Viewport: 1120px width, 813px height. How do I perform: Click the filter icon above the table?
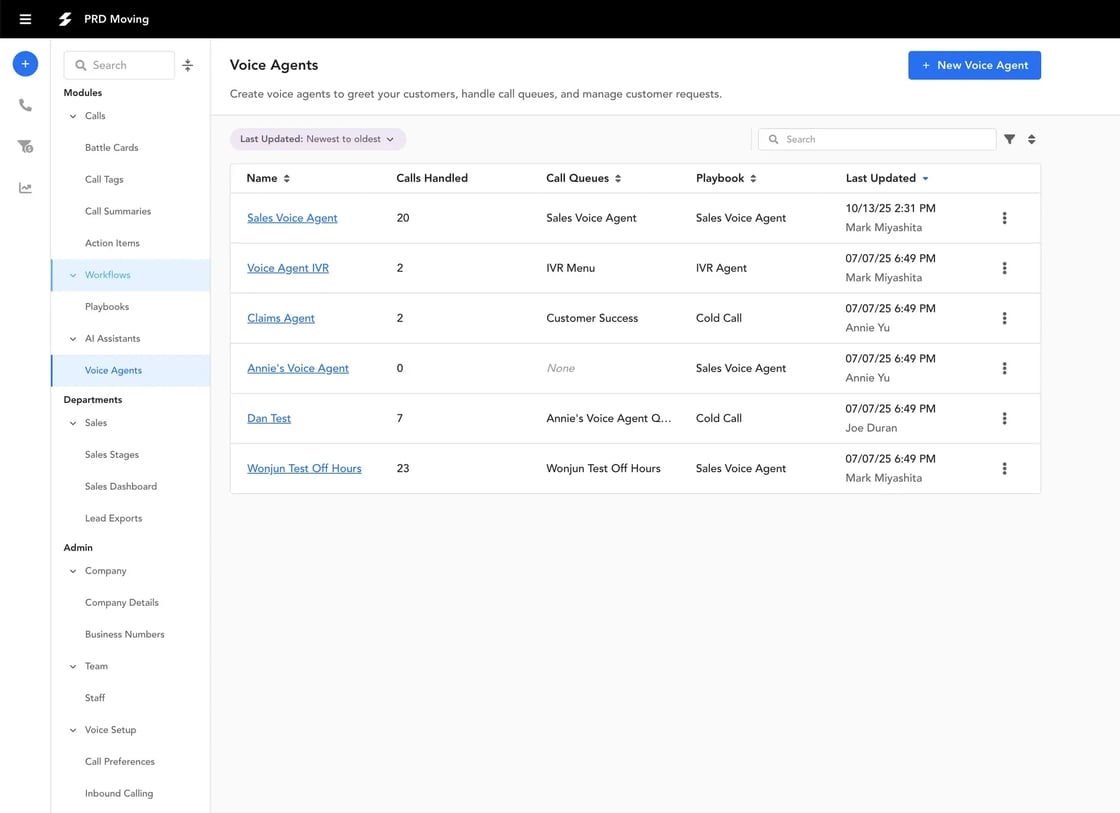(x=1009, y=139)
